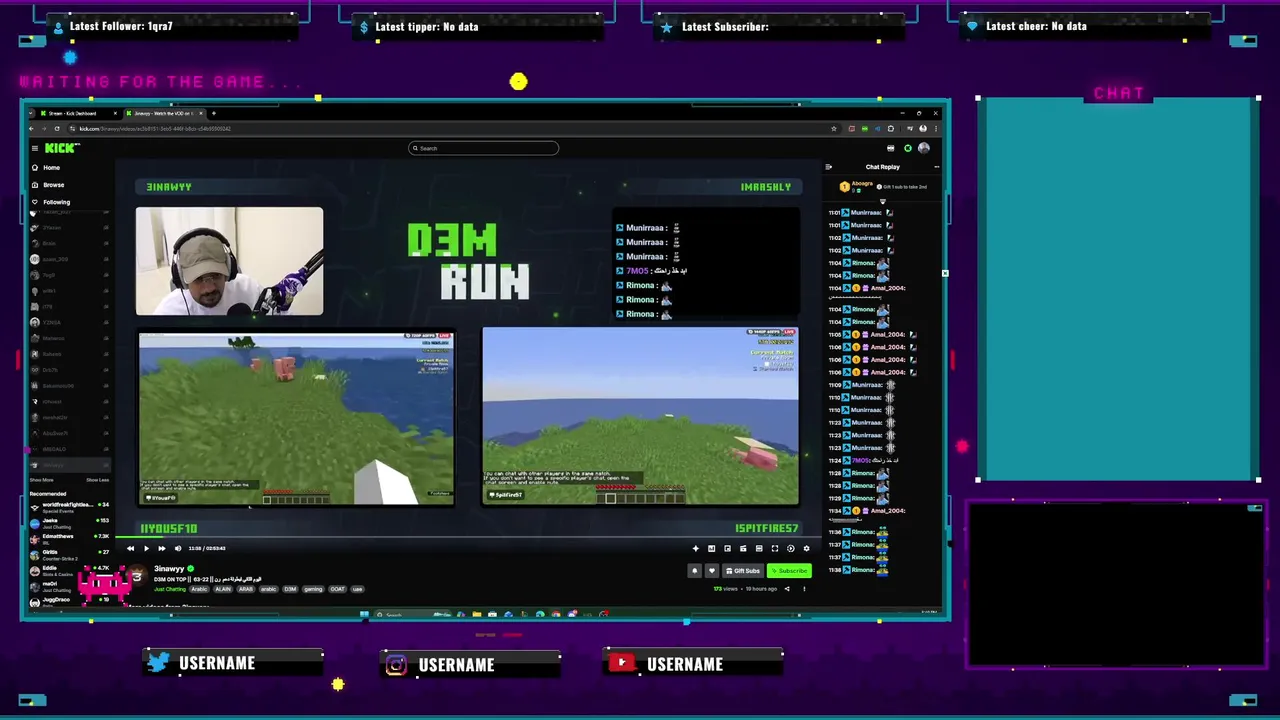Collapse sidebar with Show Less
Screen dimensions: 1280x720
point(97,480)
